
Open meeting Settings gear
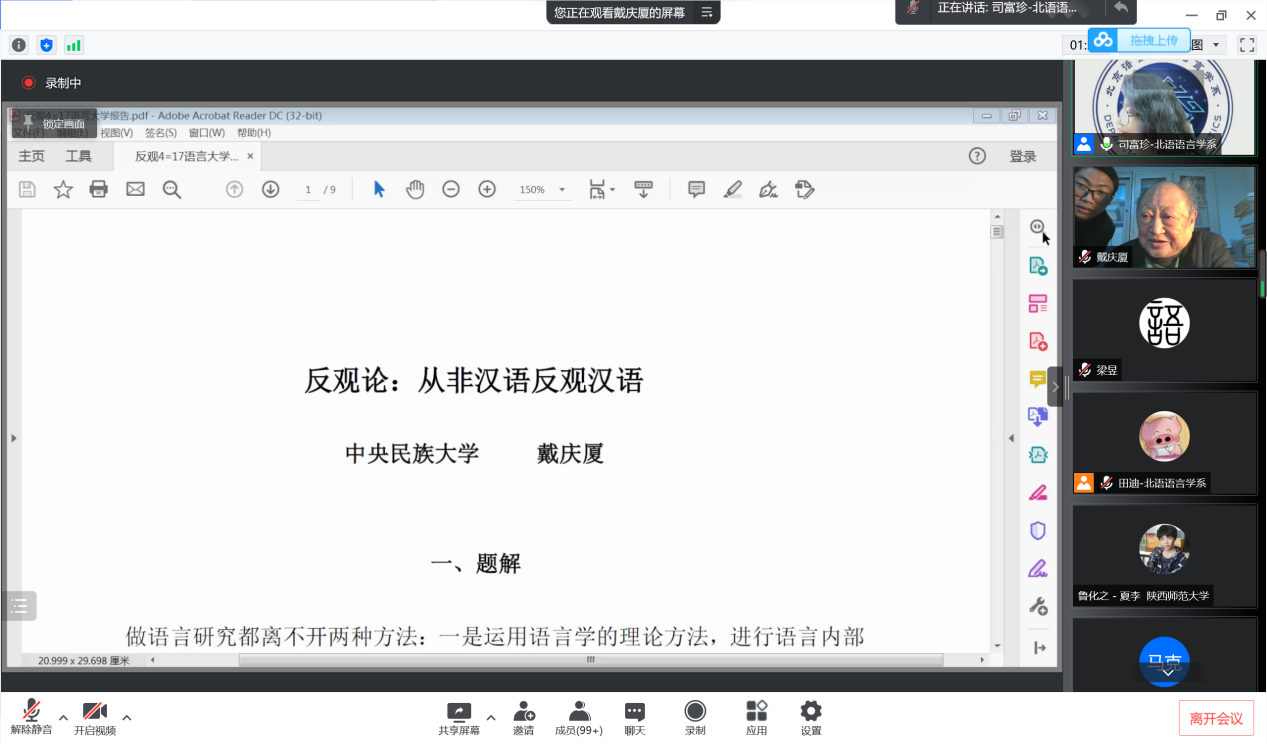tap(811, 712)
